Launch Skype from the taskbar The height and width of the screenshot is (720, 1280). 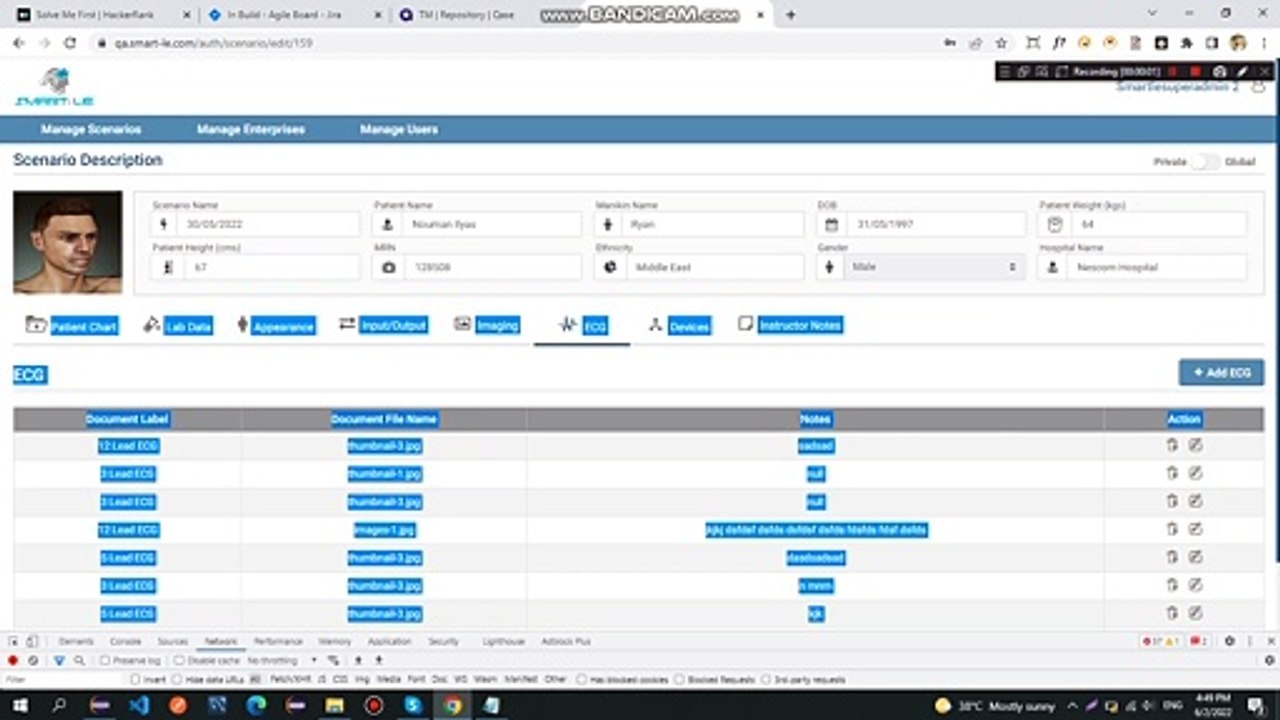(413, 705)
